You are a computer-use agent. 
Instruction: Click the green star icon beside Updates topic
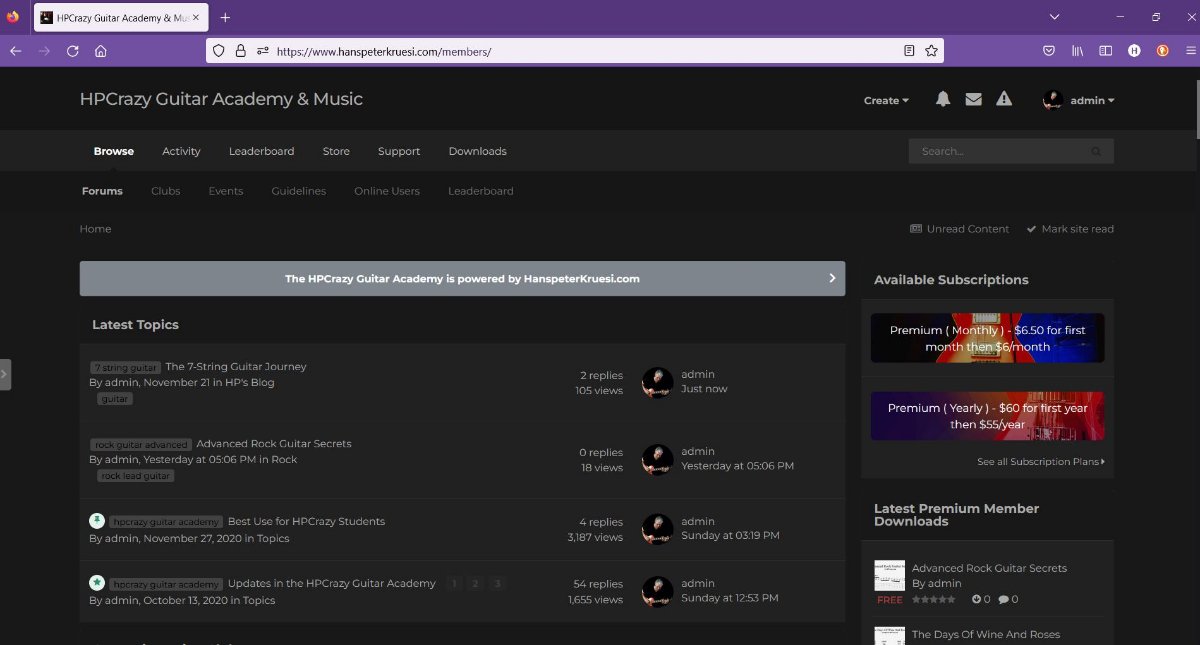click(x=97, y=583)
